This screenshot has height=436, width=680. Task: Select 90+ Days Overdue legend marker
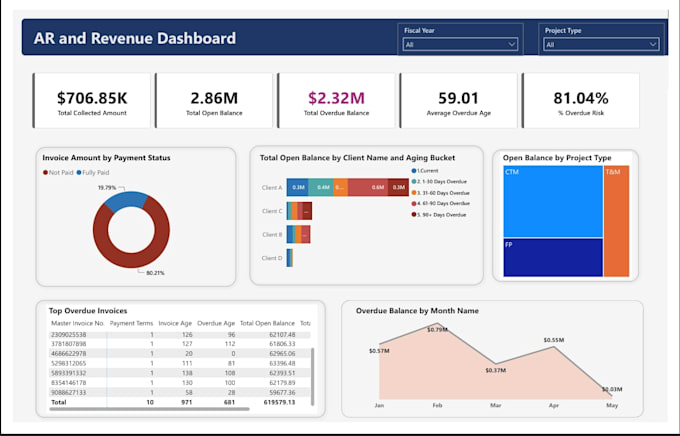[414, 215]
